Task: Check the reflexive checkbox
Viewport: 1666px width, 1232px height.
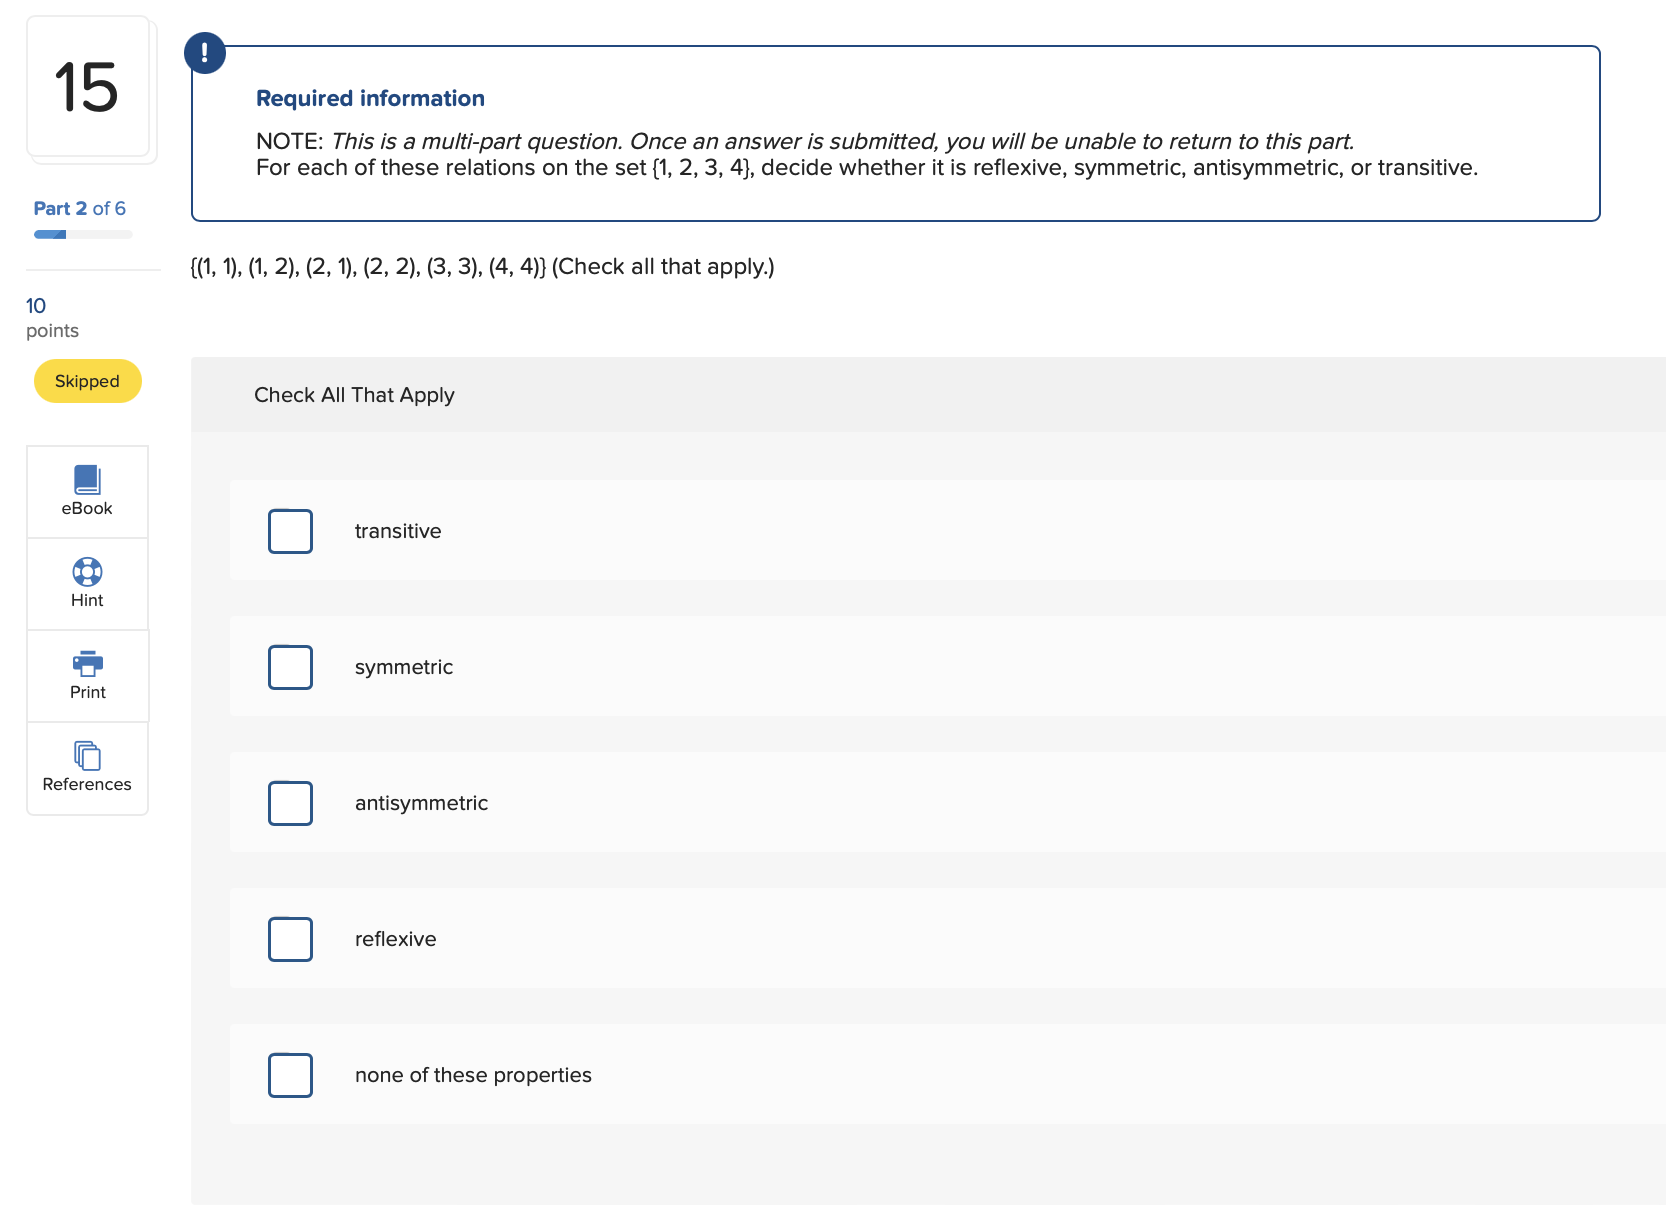Action: (x=290, y=939)
